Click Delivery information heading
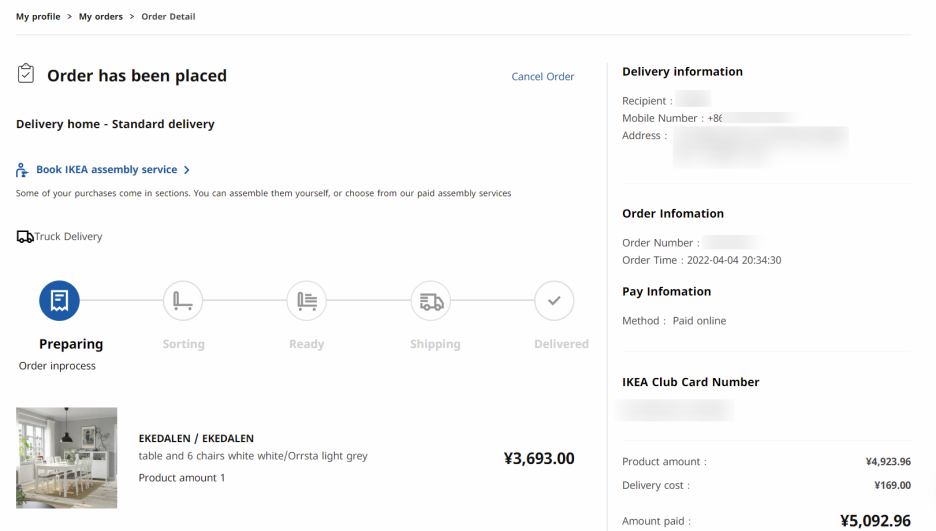 click(x=682, y=72)
